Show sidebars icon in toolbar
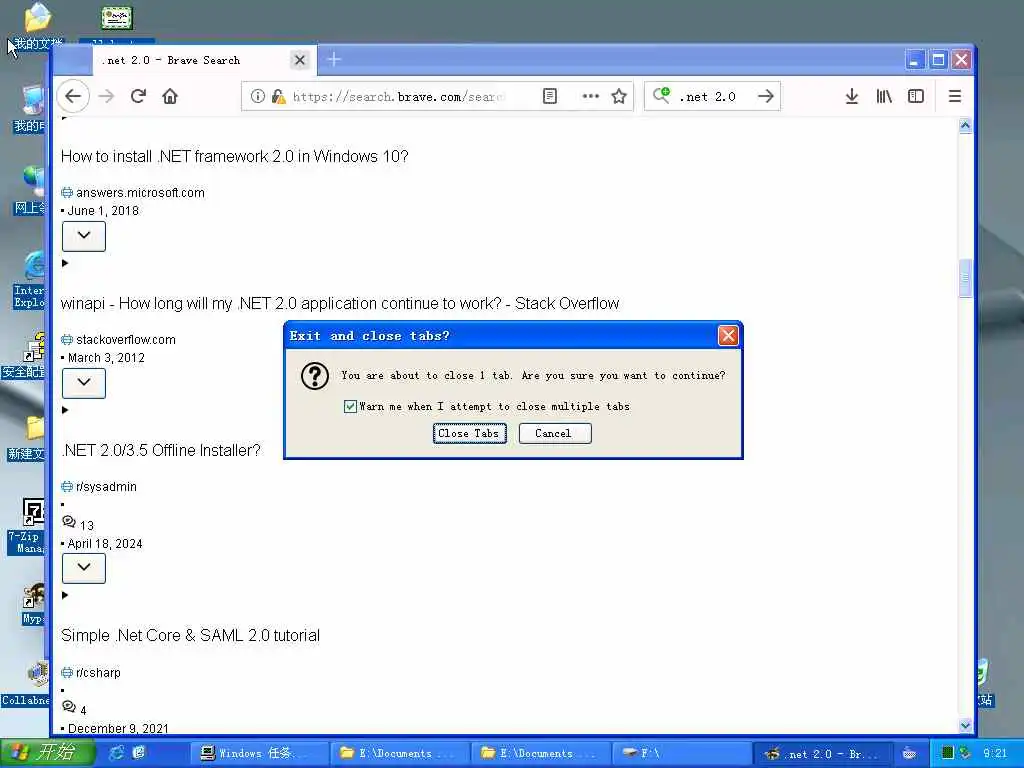The width and height of the screenshot is (1024, 768). pos(916,97)
